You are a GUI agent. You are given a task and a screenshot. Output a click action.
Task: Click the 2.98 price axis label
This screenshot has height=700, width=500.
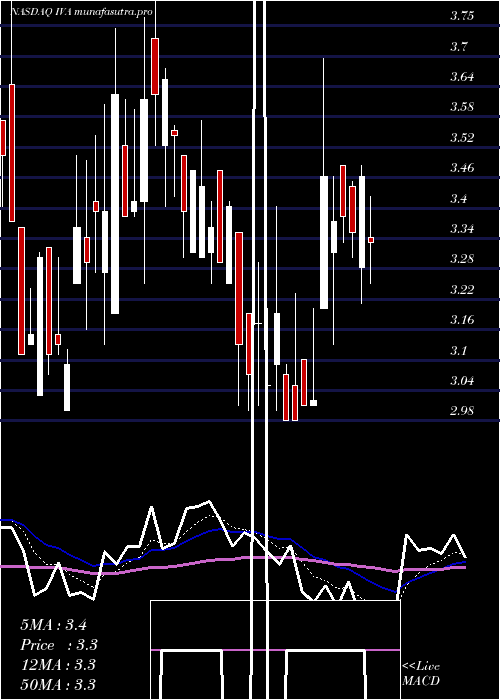(462, 412)
